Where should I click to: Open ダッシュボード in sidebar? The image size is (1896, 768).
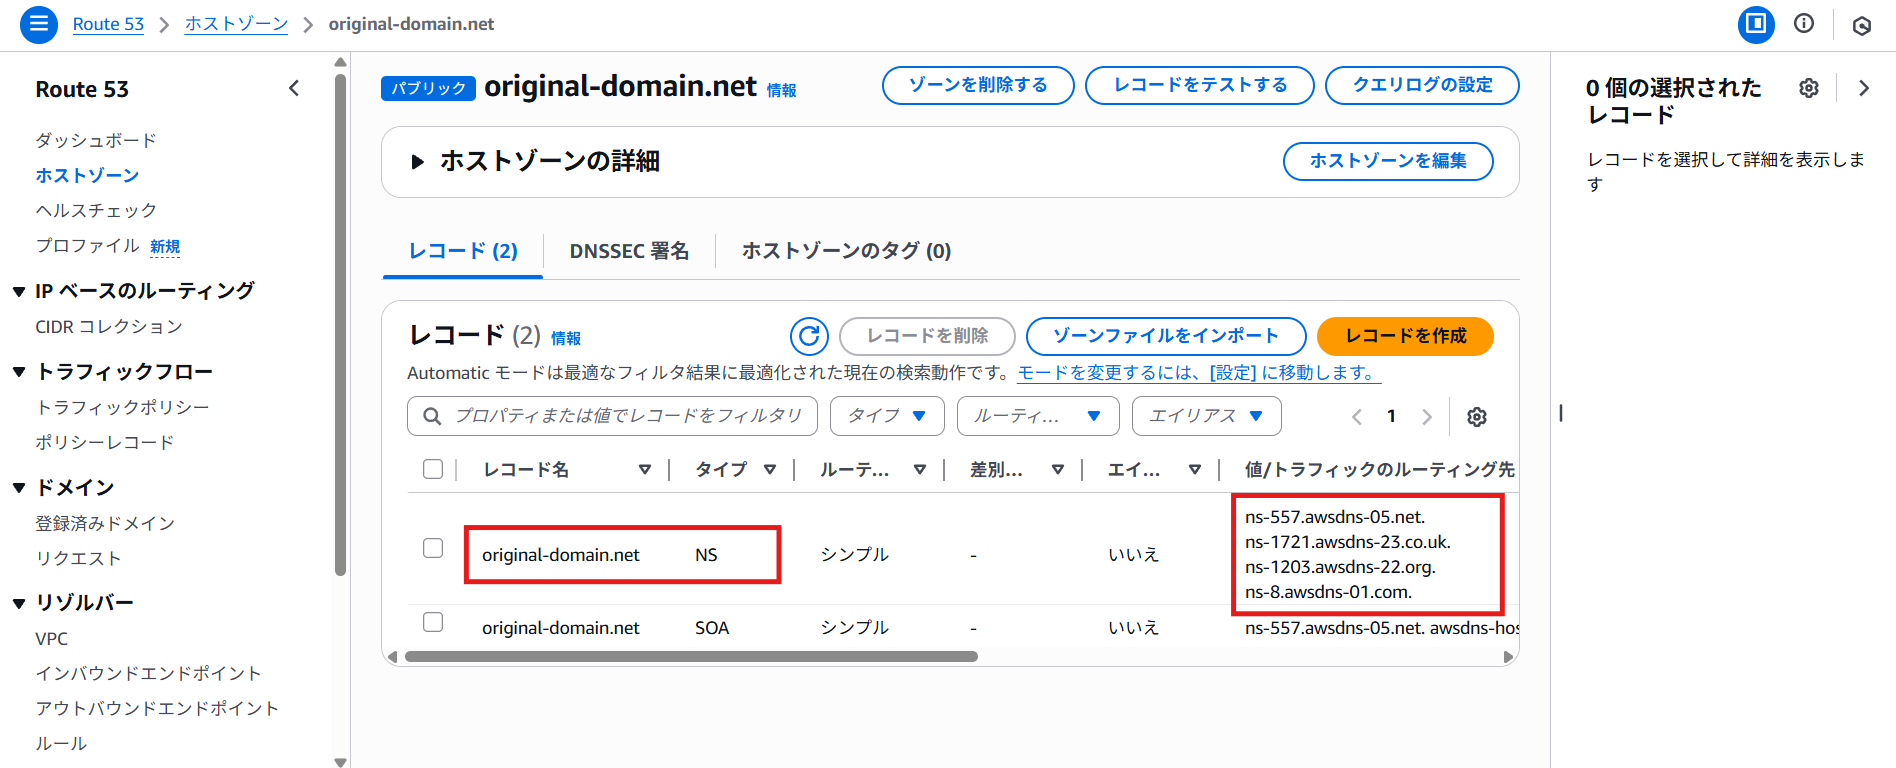coord(96,140)
